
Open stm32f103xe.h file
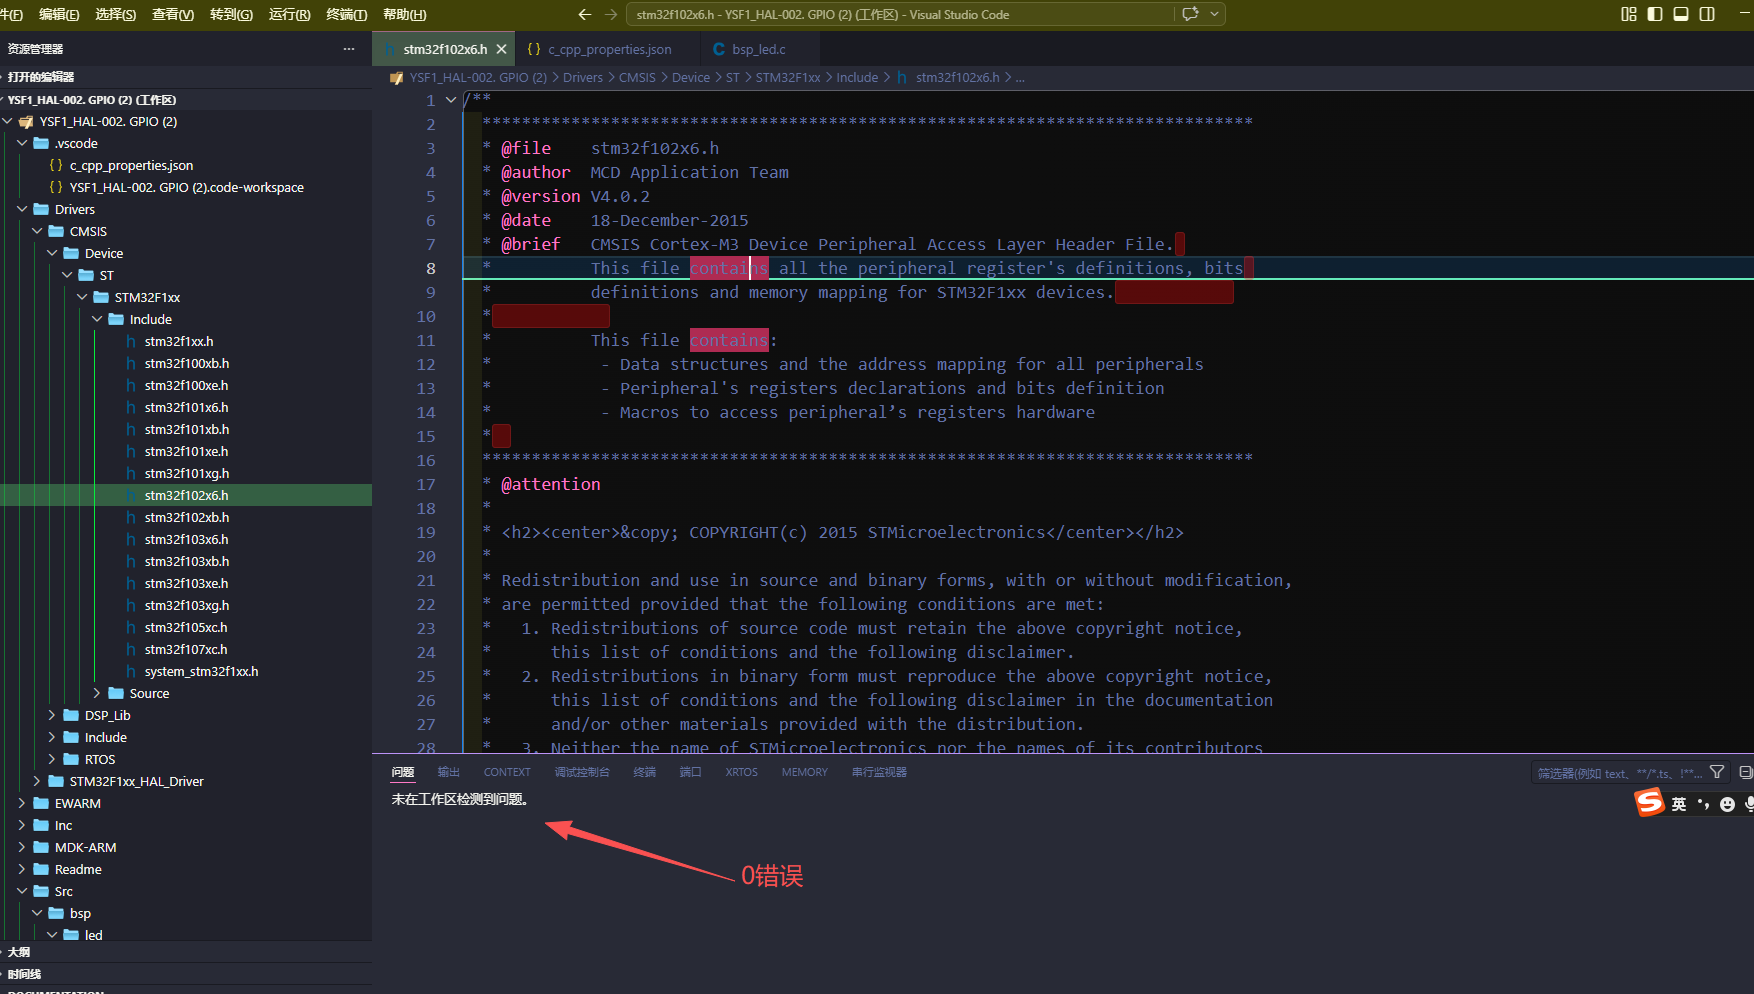pyautogui.click(x=186, y=583)
